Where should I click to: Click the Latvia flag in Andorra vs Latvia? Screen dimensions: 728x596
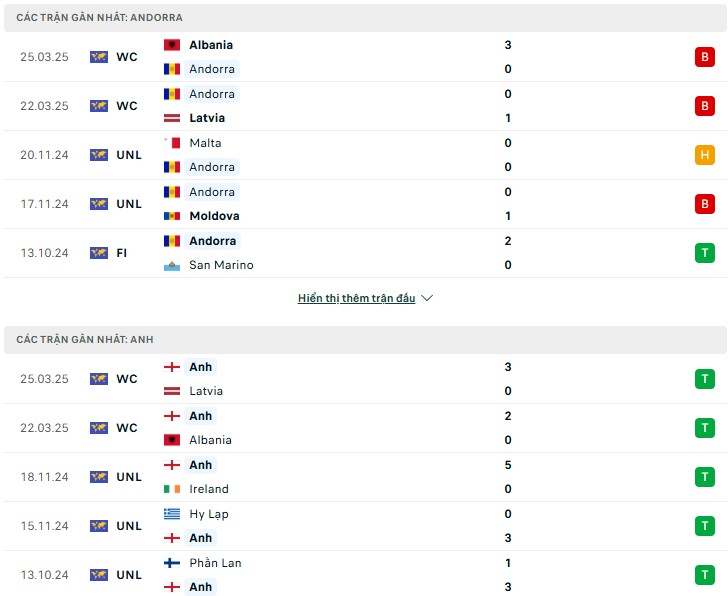(172, 118)
